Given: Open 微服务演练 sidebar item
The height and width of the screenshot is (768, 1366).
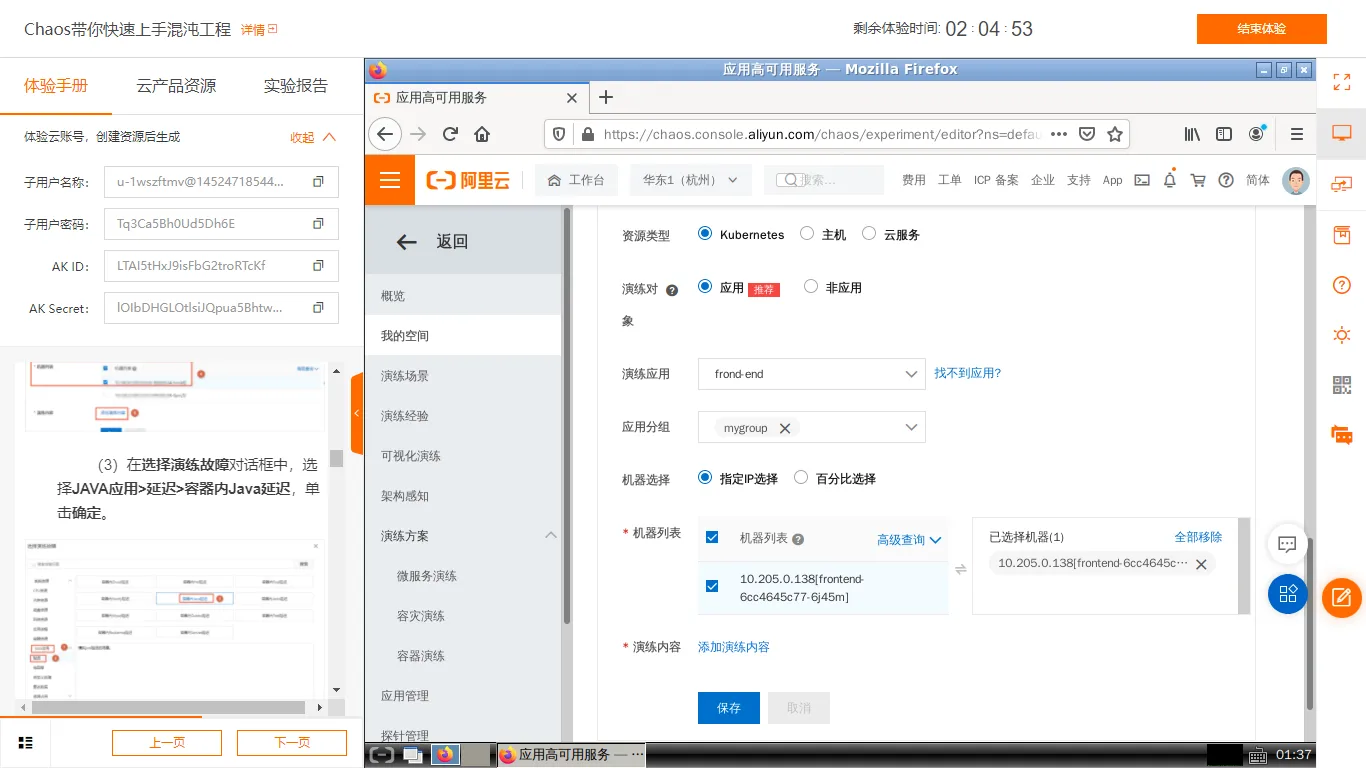Looking at the screenshot, I should [x=463, y=576].
